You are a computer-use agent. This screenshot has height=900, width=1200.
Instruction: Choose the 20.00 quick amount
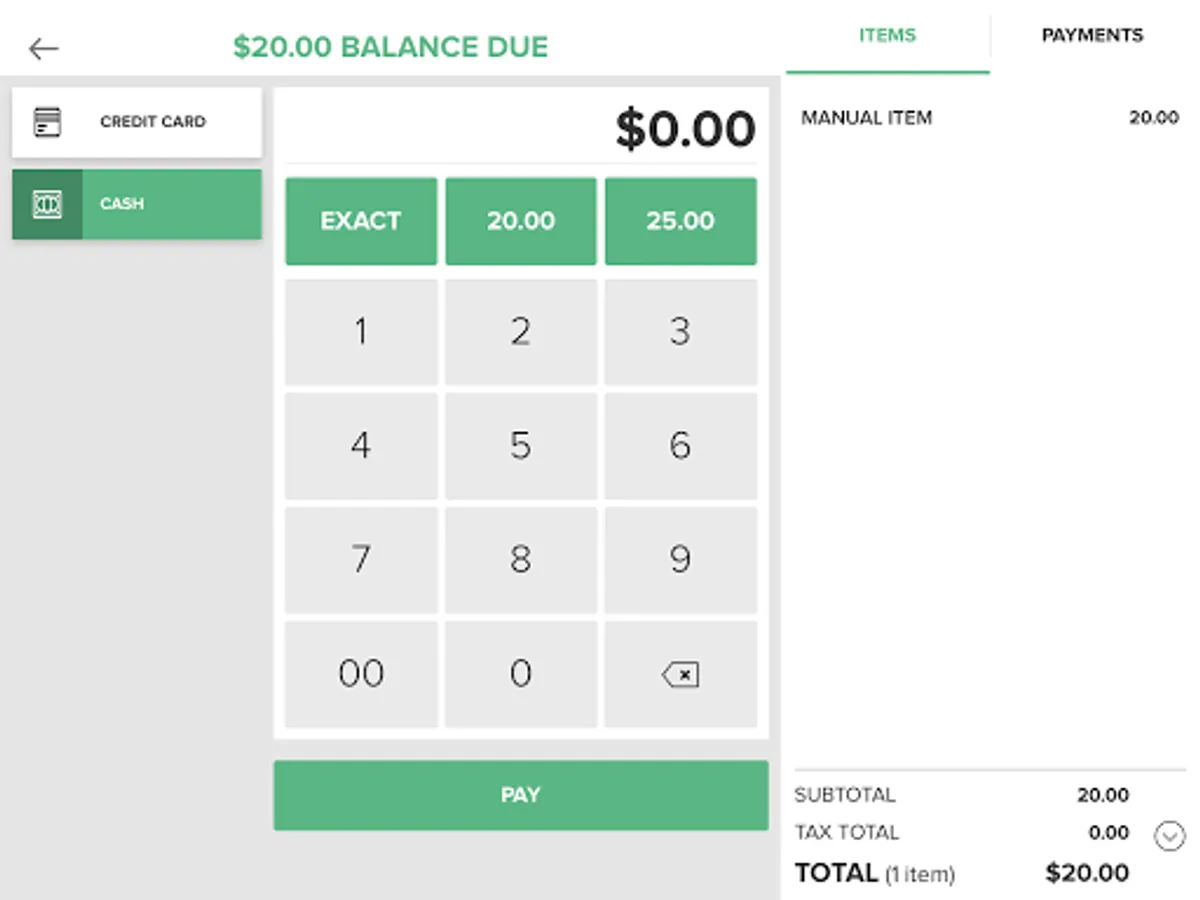coord(521,221)
